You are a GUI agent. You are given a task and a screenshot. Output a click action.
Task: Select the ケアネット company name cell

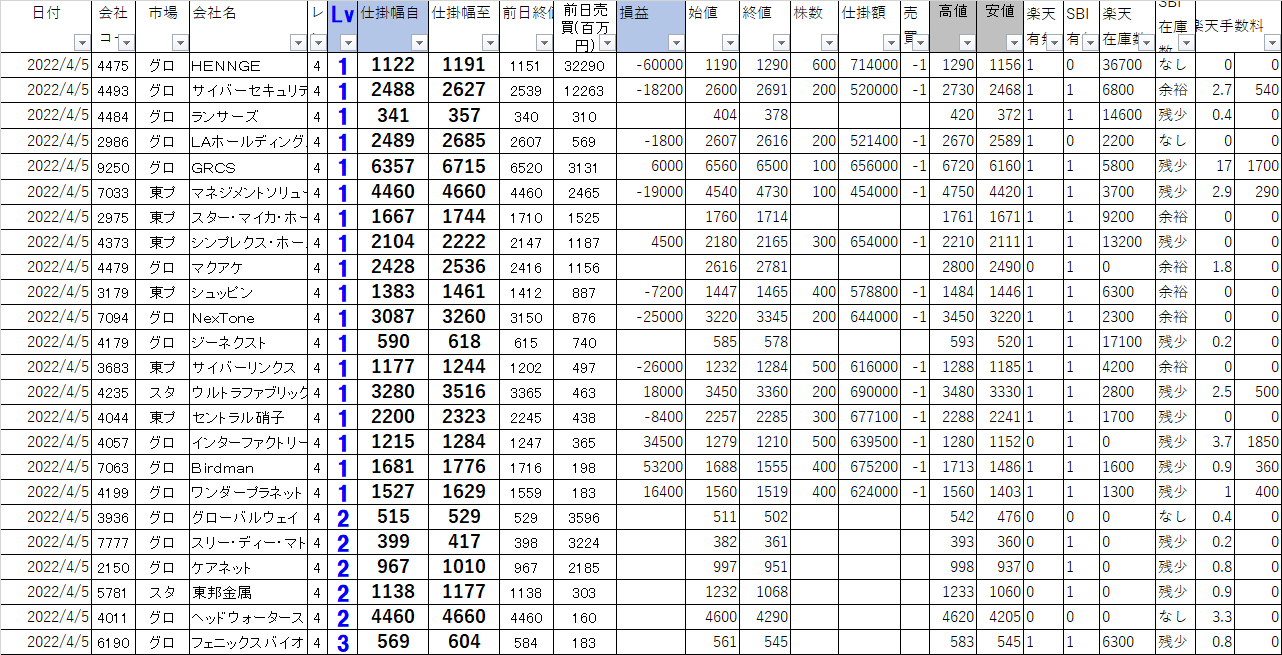point(249,567)
